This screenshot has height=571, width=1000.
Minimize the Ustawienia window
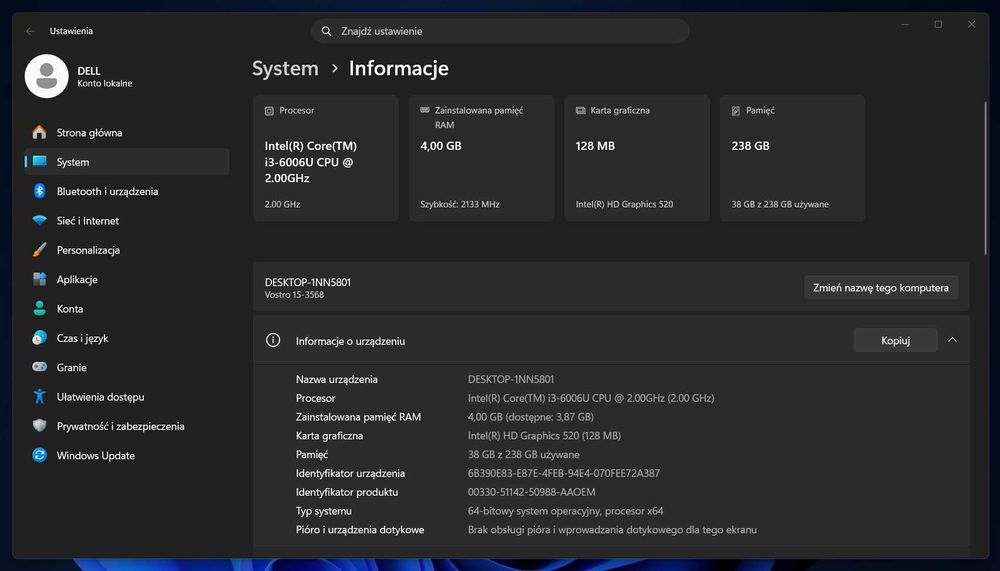(905, 24)
